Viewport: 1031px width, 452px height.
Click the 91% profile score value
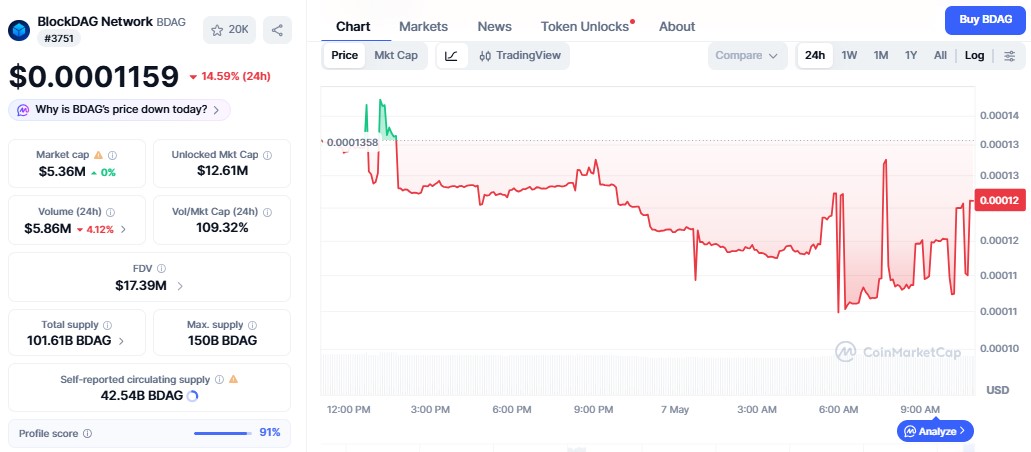pyautogui.click(x=270, y=432)
